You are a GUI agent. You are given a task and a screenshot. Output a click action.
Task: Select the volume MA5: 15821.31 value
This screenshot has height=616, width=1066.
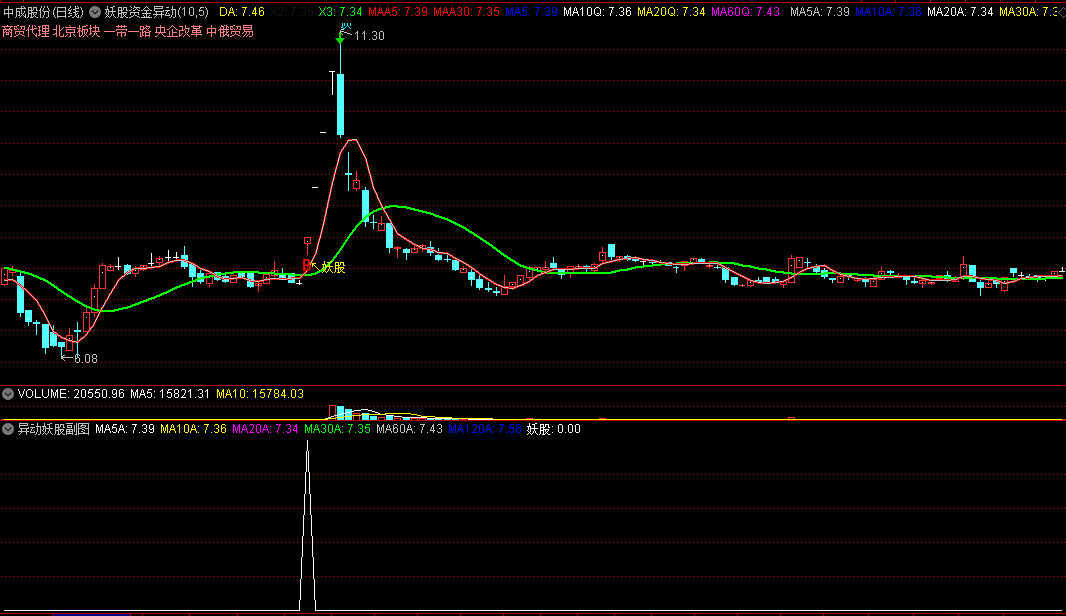point(170,394)
